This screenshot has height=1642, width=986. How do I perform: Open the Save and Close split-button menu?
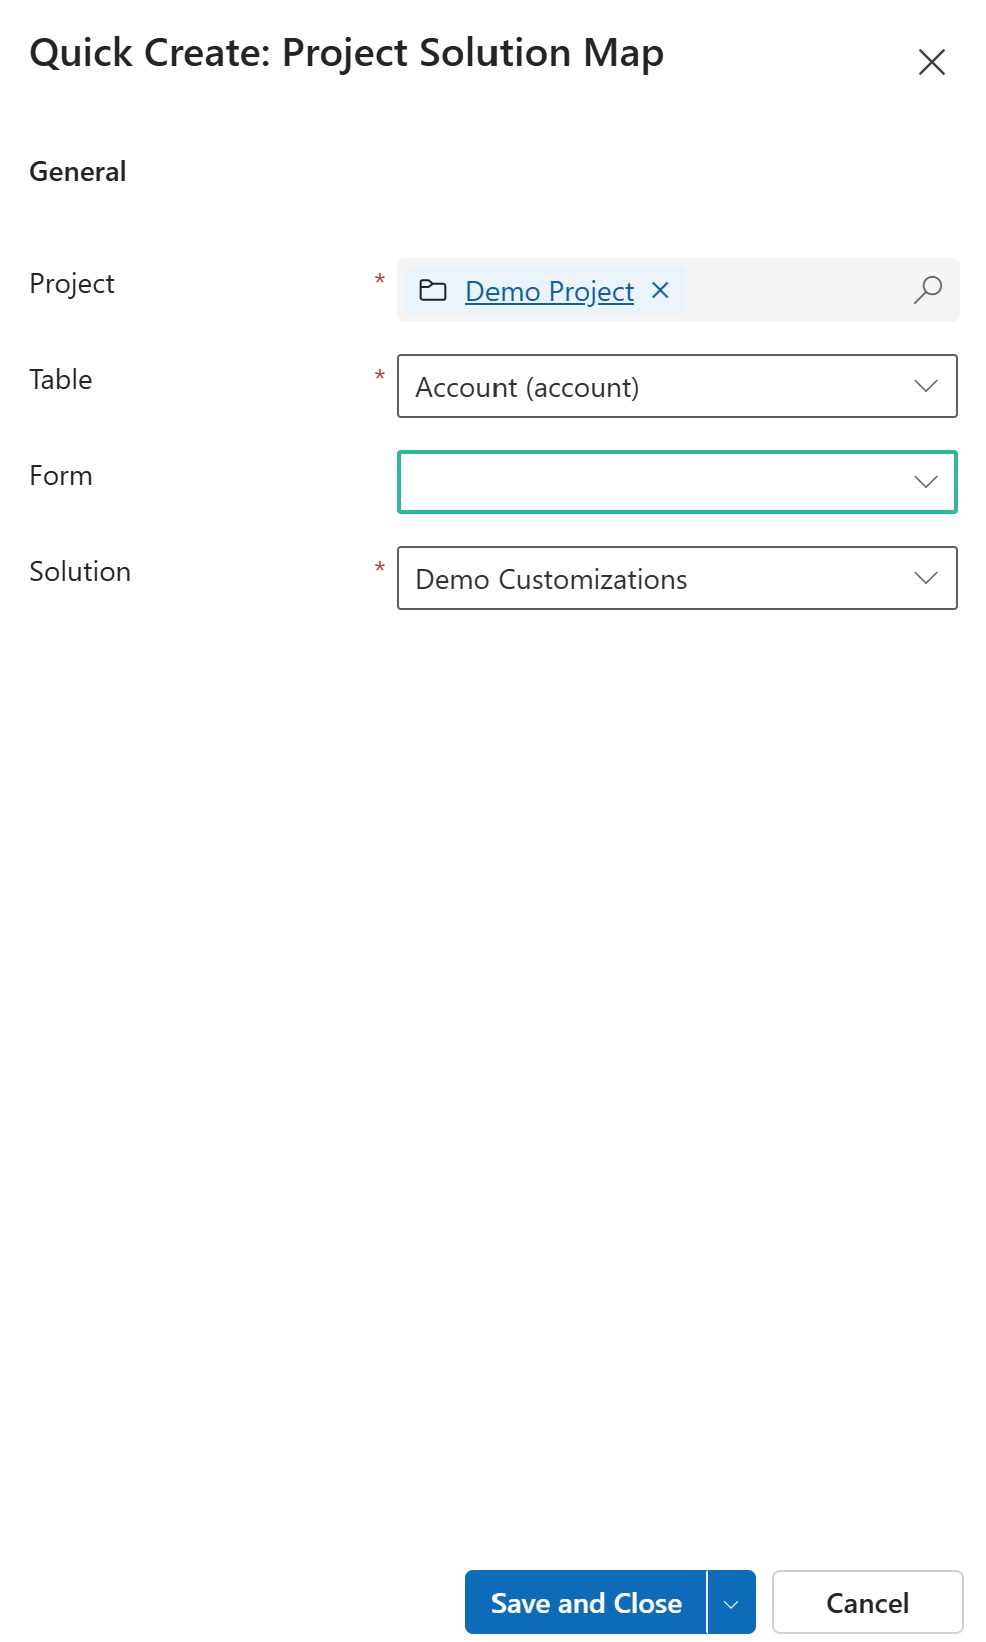(730, 1602)
